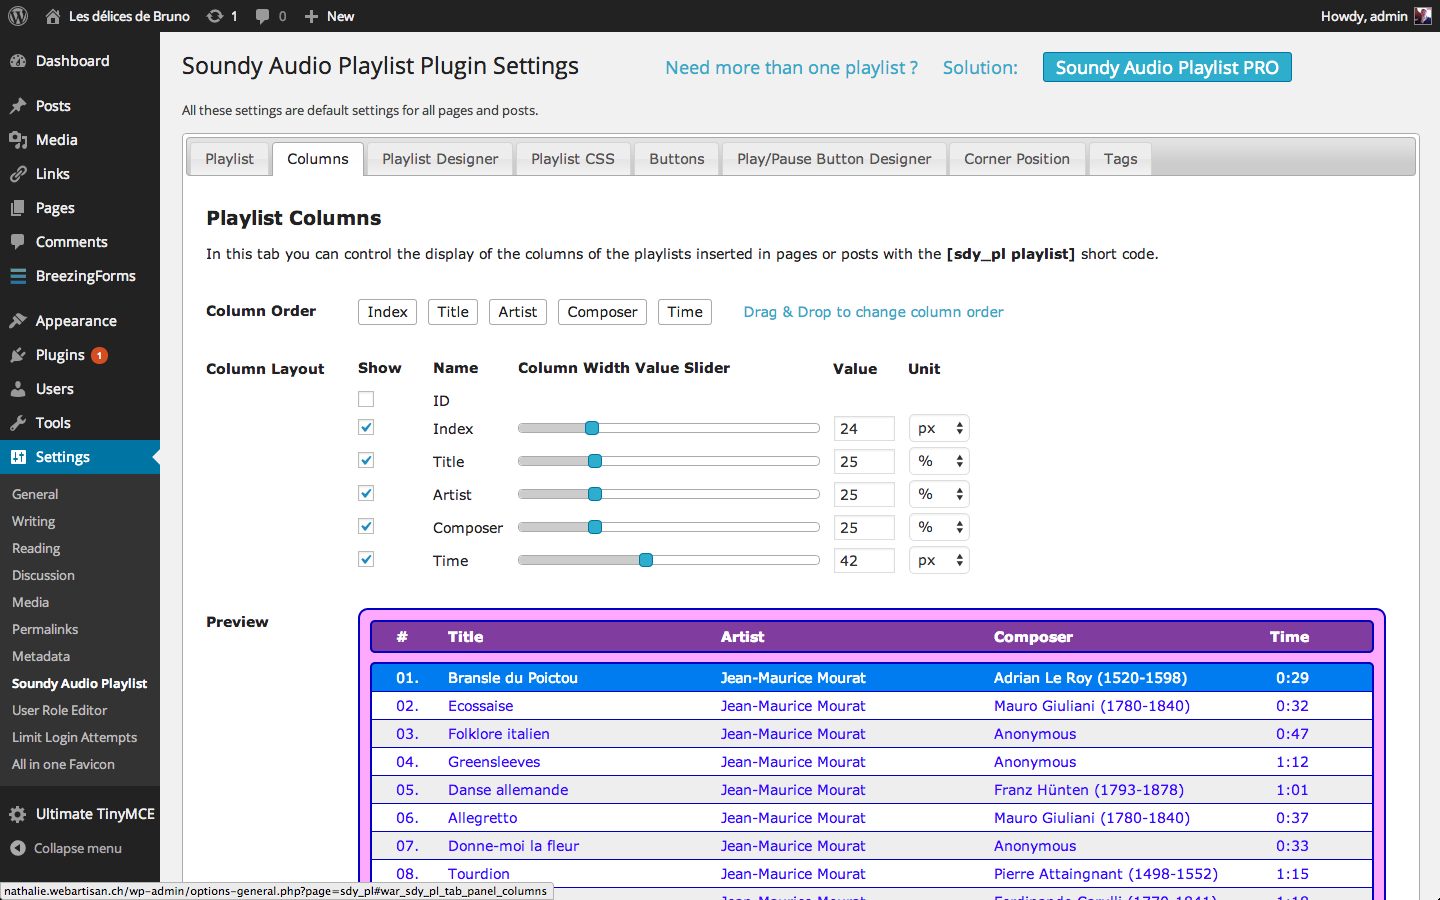Image resolution: width=1440 pixels, height=900 pixels.
Task: Click the Pages icon in sidebar
Action: [18, 208]
